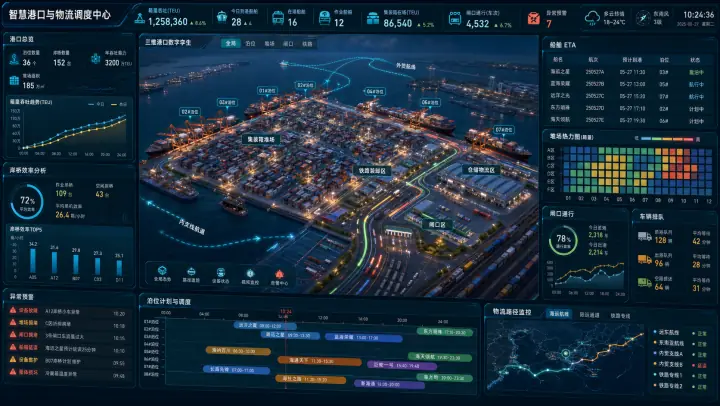Click the gate traffic icon beside 4,532

coord(455,19)
